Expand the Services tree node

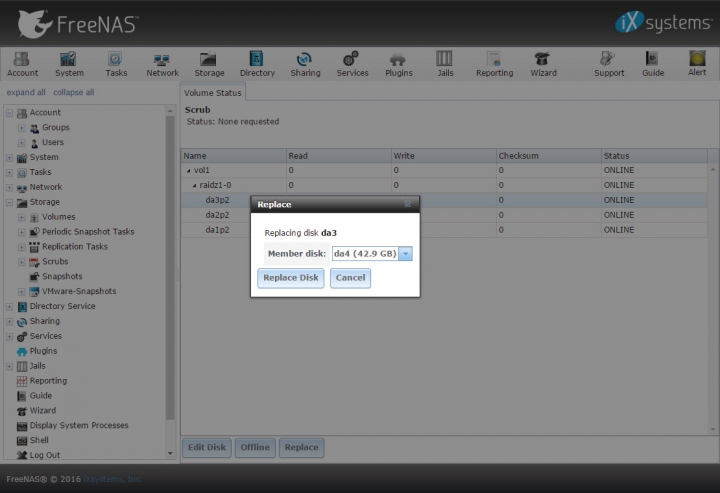tap(9, 336)
